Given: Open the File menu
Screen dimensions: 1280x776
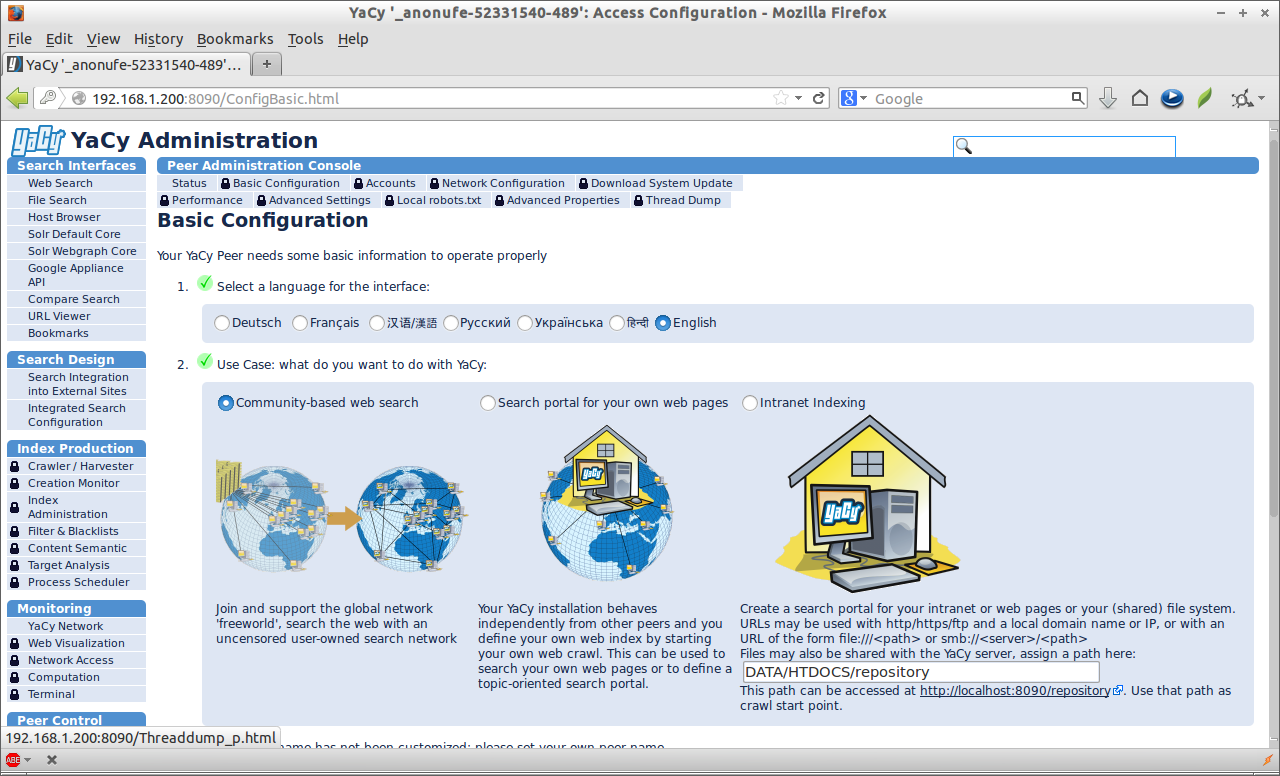Looking at the screenshot, I should [x=20, y=39].
